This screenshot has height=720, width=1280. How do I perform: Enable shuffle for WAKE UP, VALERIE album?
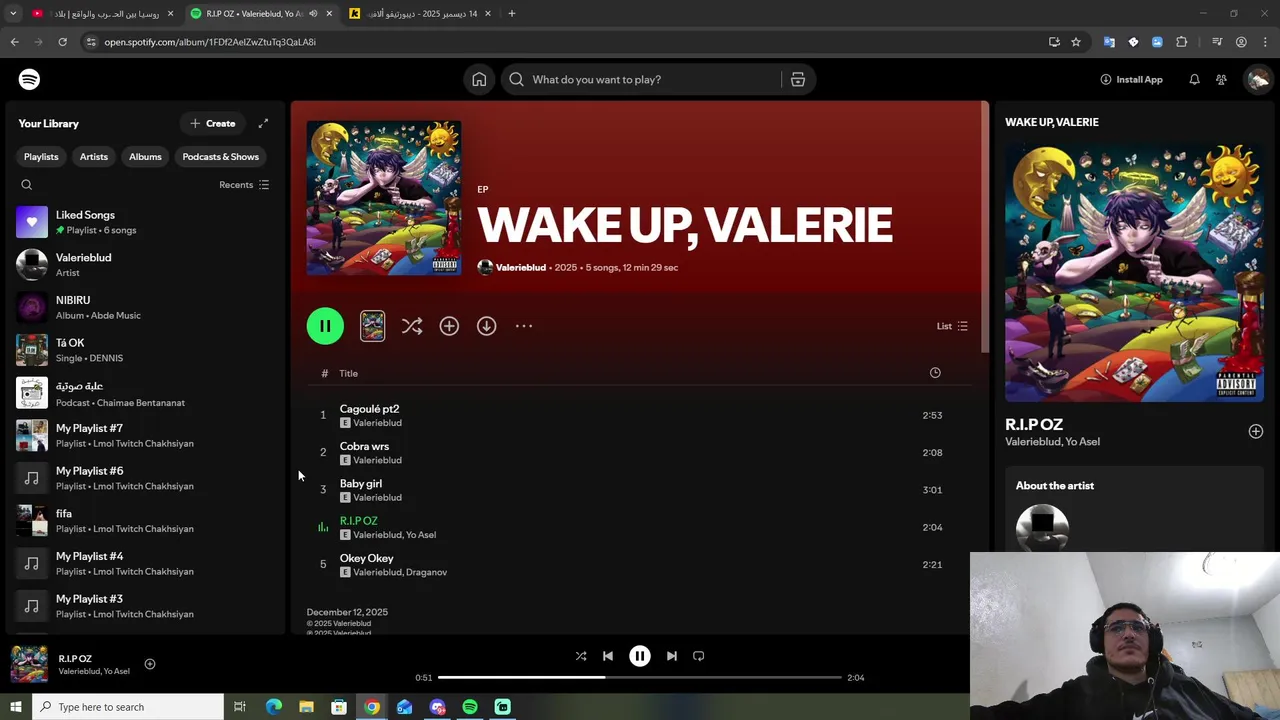(412, 326)
